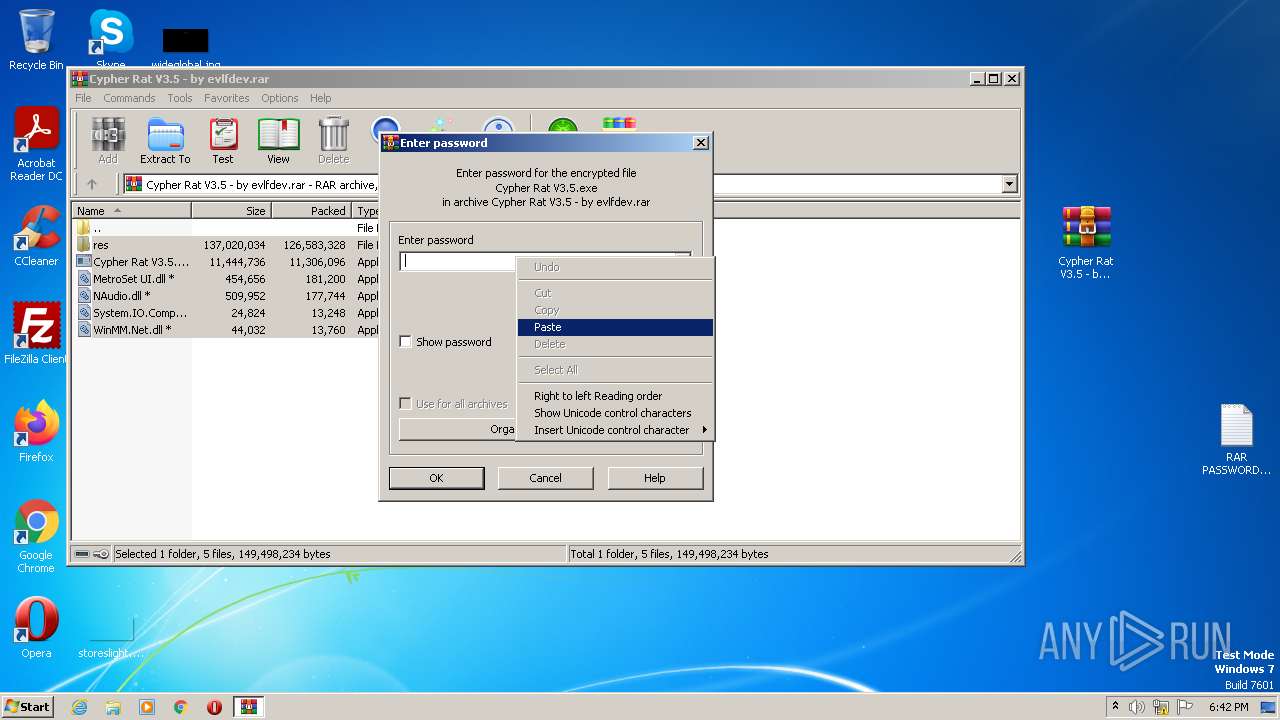Viewport: 1280px width, 720px height.
Task: Show hidden tray icons arrow
Action: [x=1115, y=707]
